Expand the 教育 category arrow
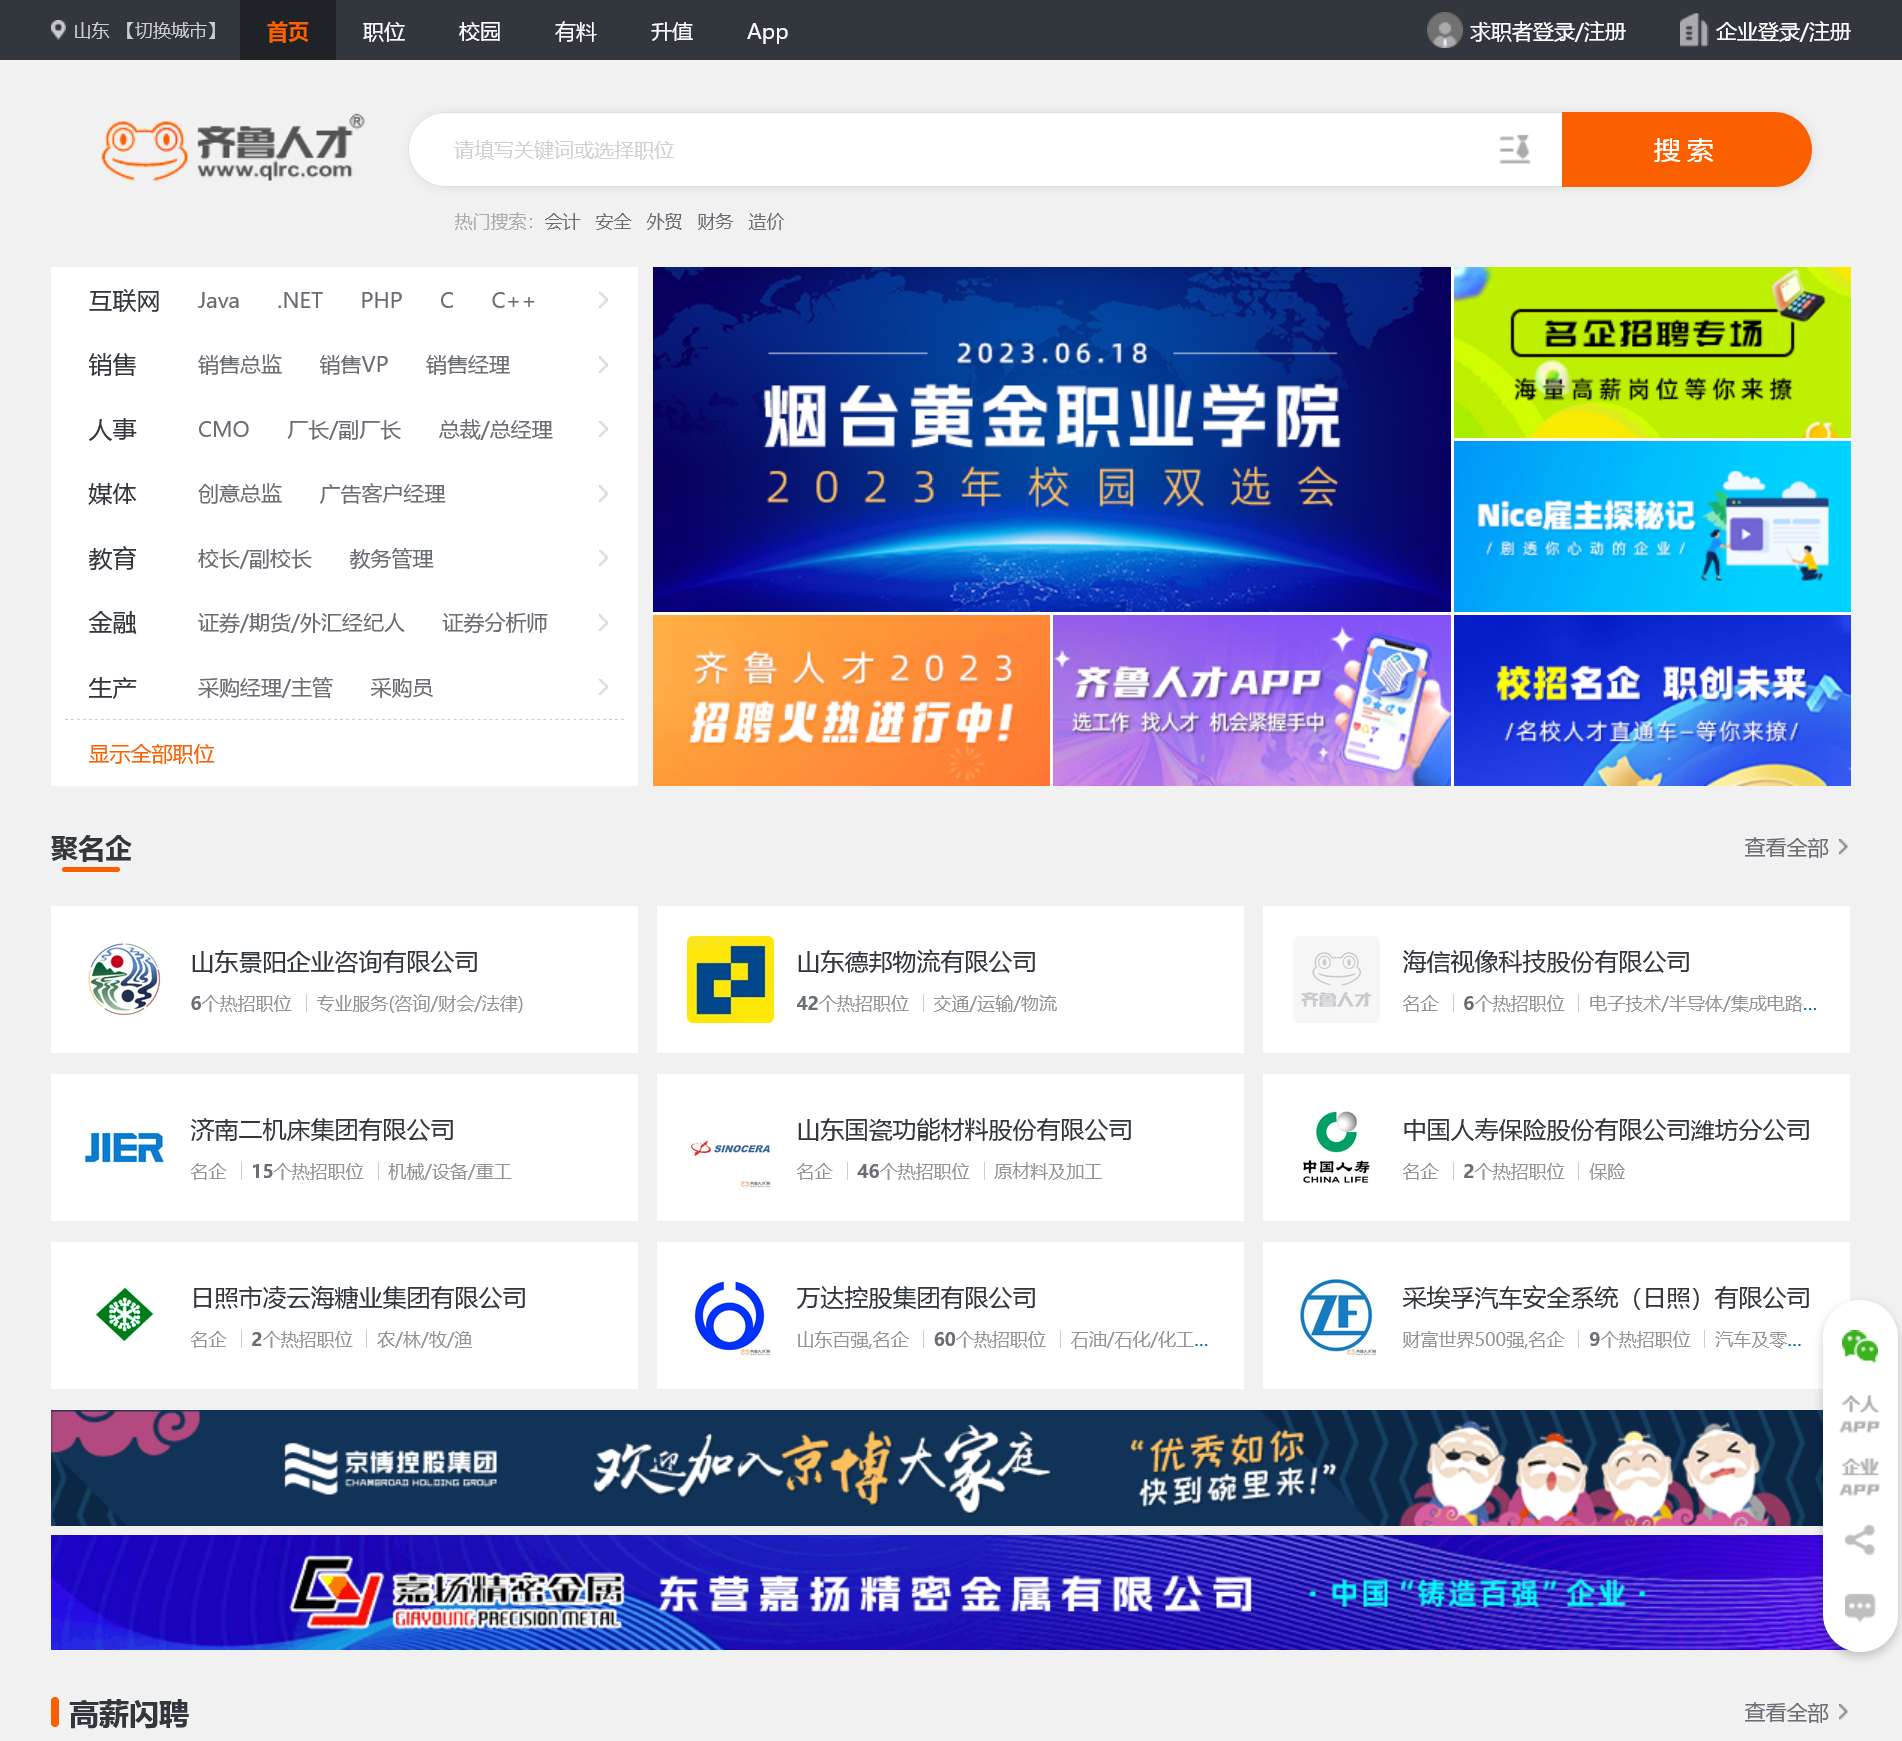 click(603, 558)
